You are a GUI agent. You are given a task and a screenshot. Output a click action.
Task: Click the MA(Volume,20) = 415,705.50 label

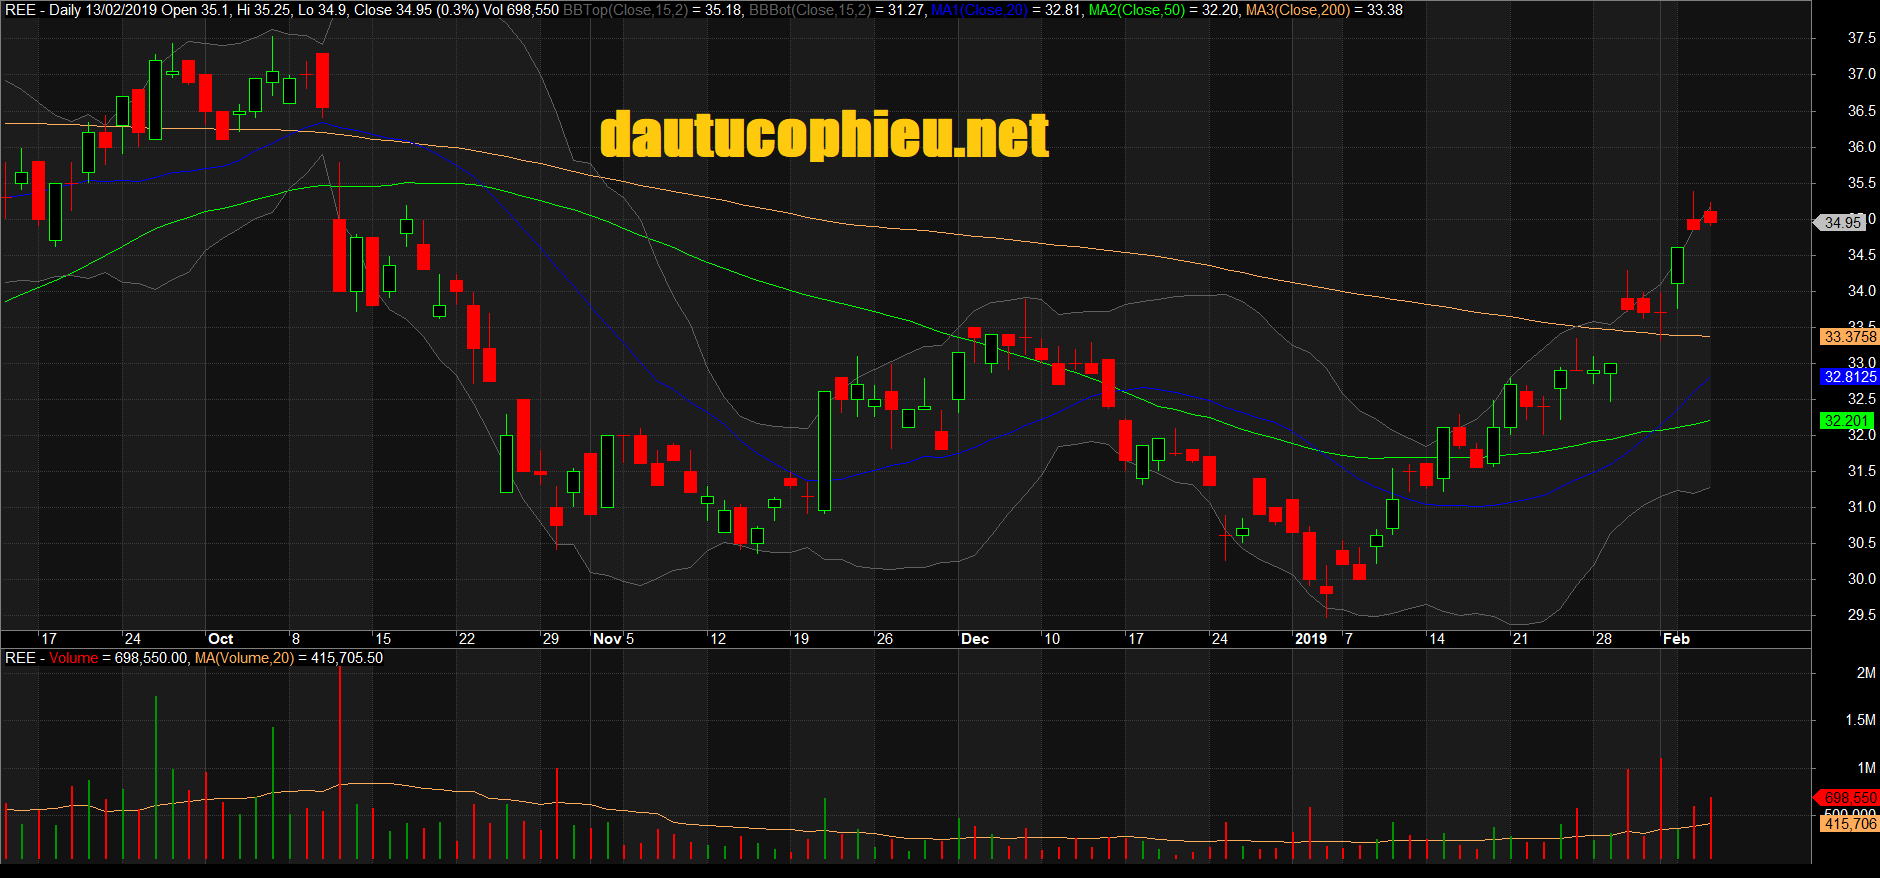[x=289, y=658]
